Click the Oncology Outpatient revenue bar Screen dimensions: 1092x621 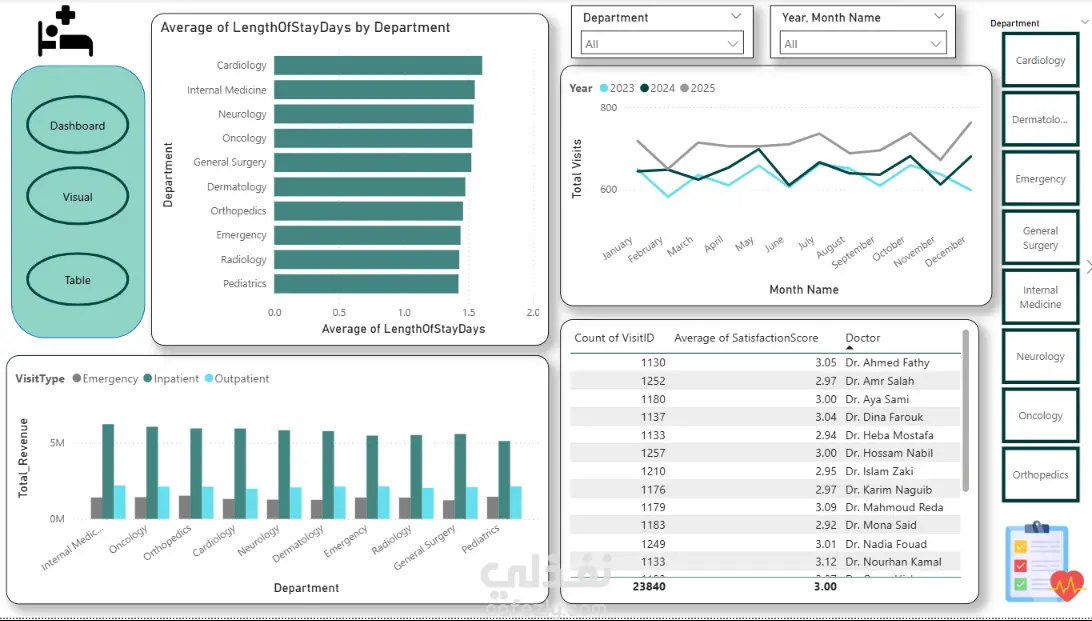pos(164,503)
